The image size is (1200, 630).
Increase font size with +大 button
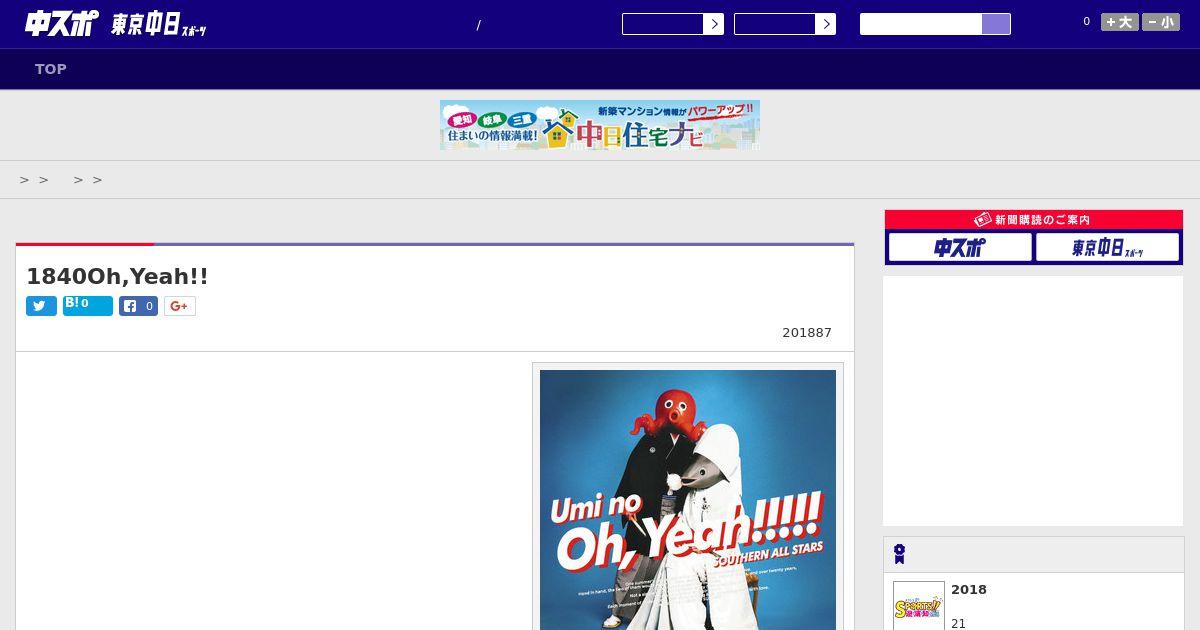tap(1120, 22)
